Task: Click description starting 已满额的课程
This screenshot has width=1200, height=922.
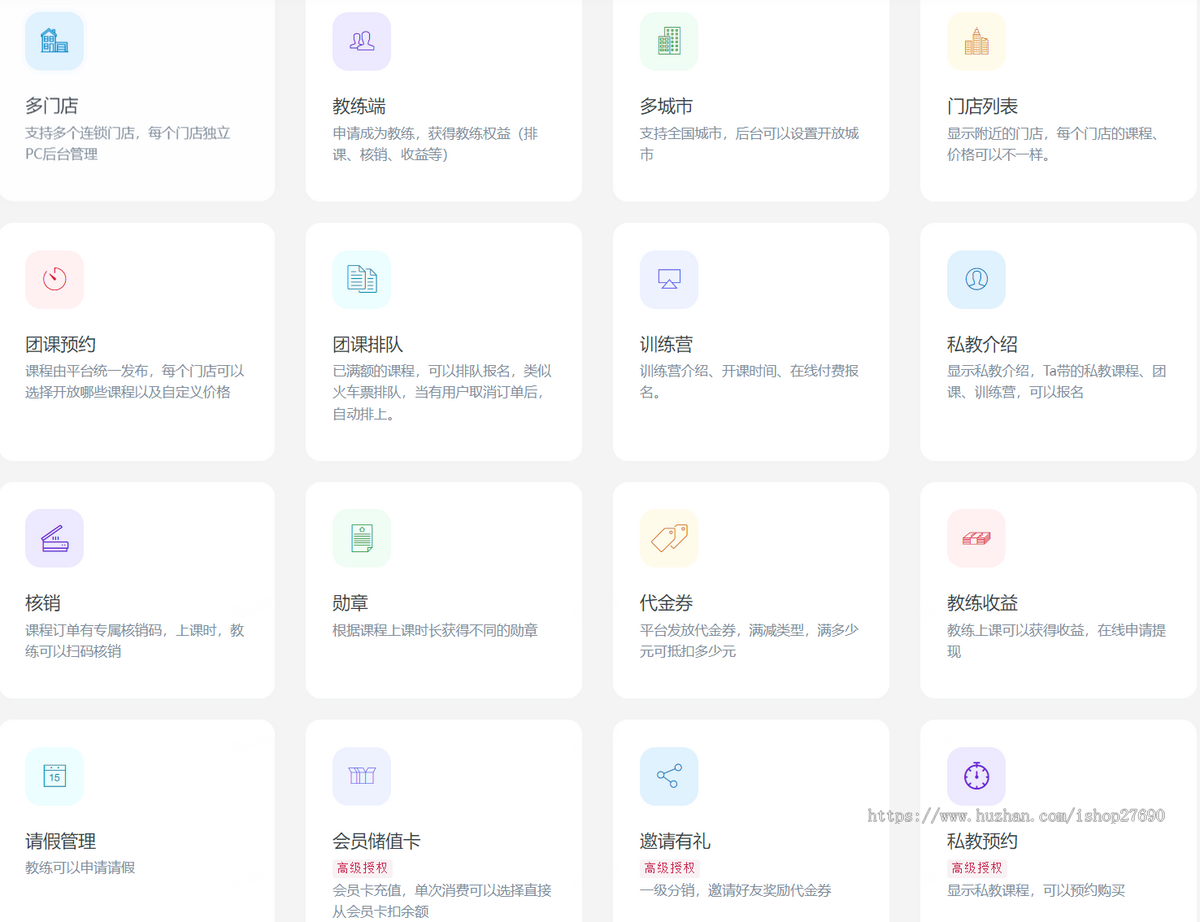Action: coord(442,392)
